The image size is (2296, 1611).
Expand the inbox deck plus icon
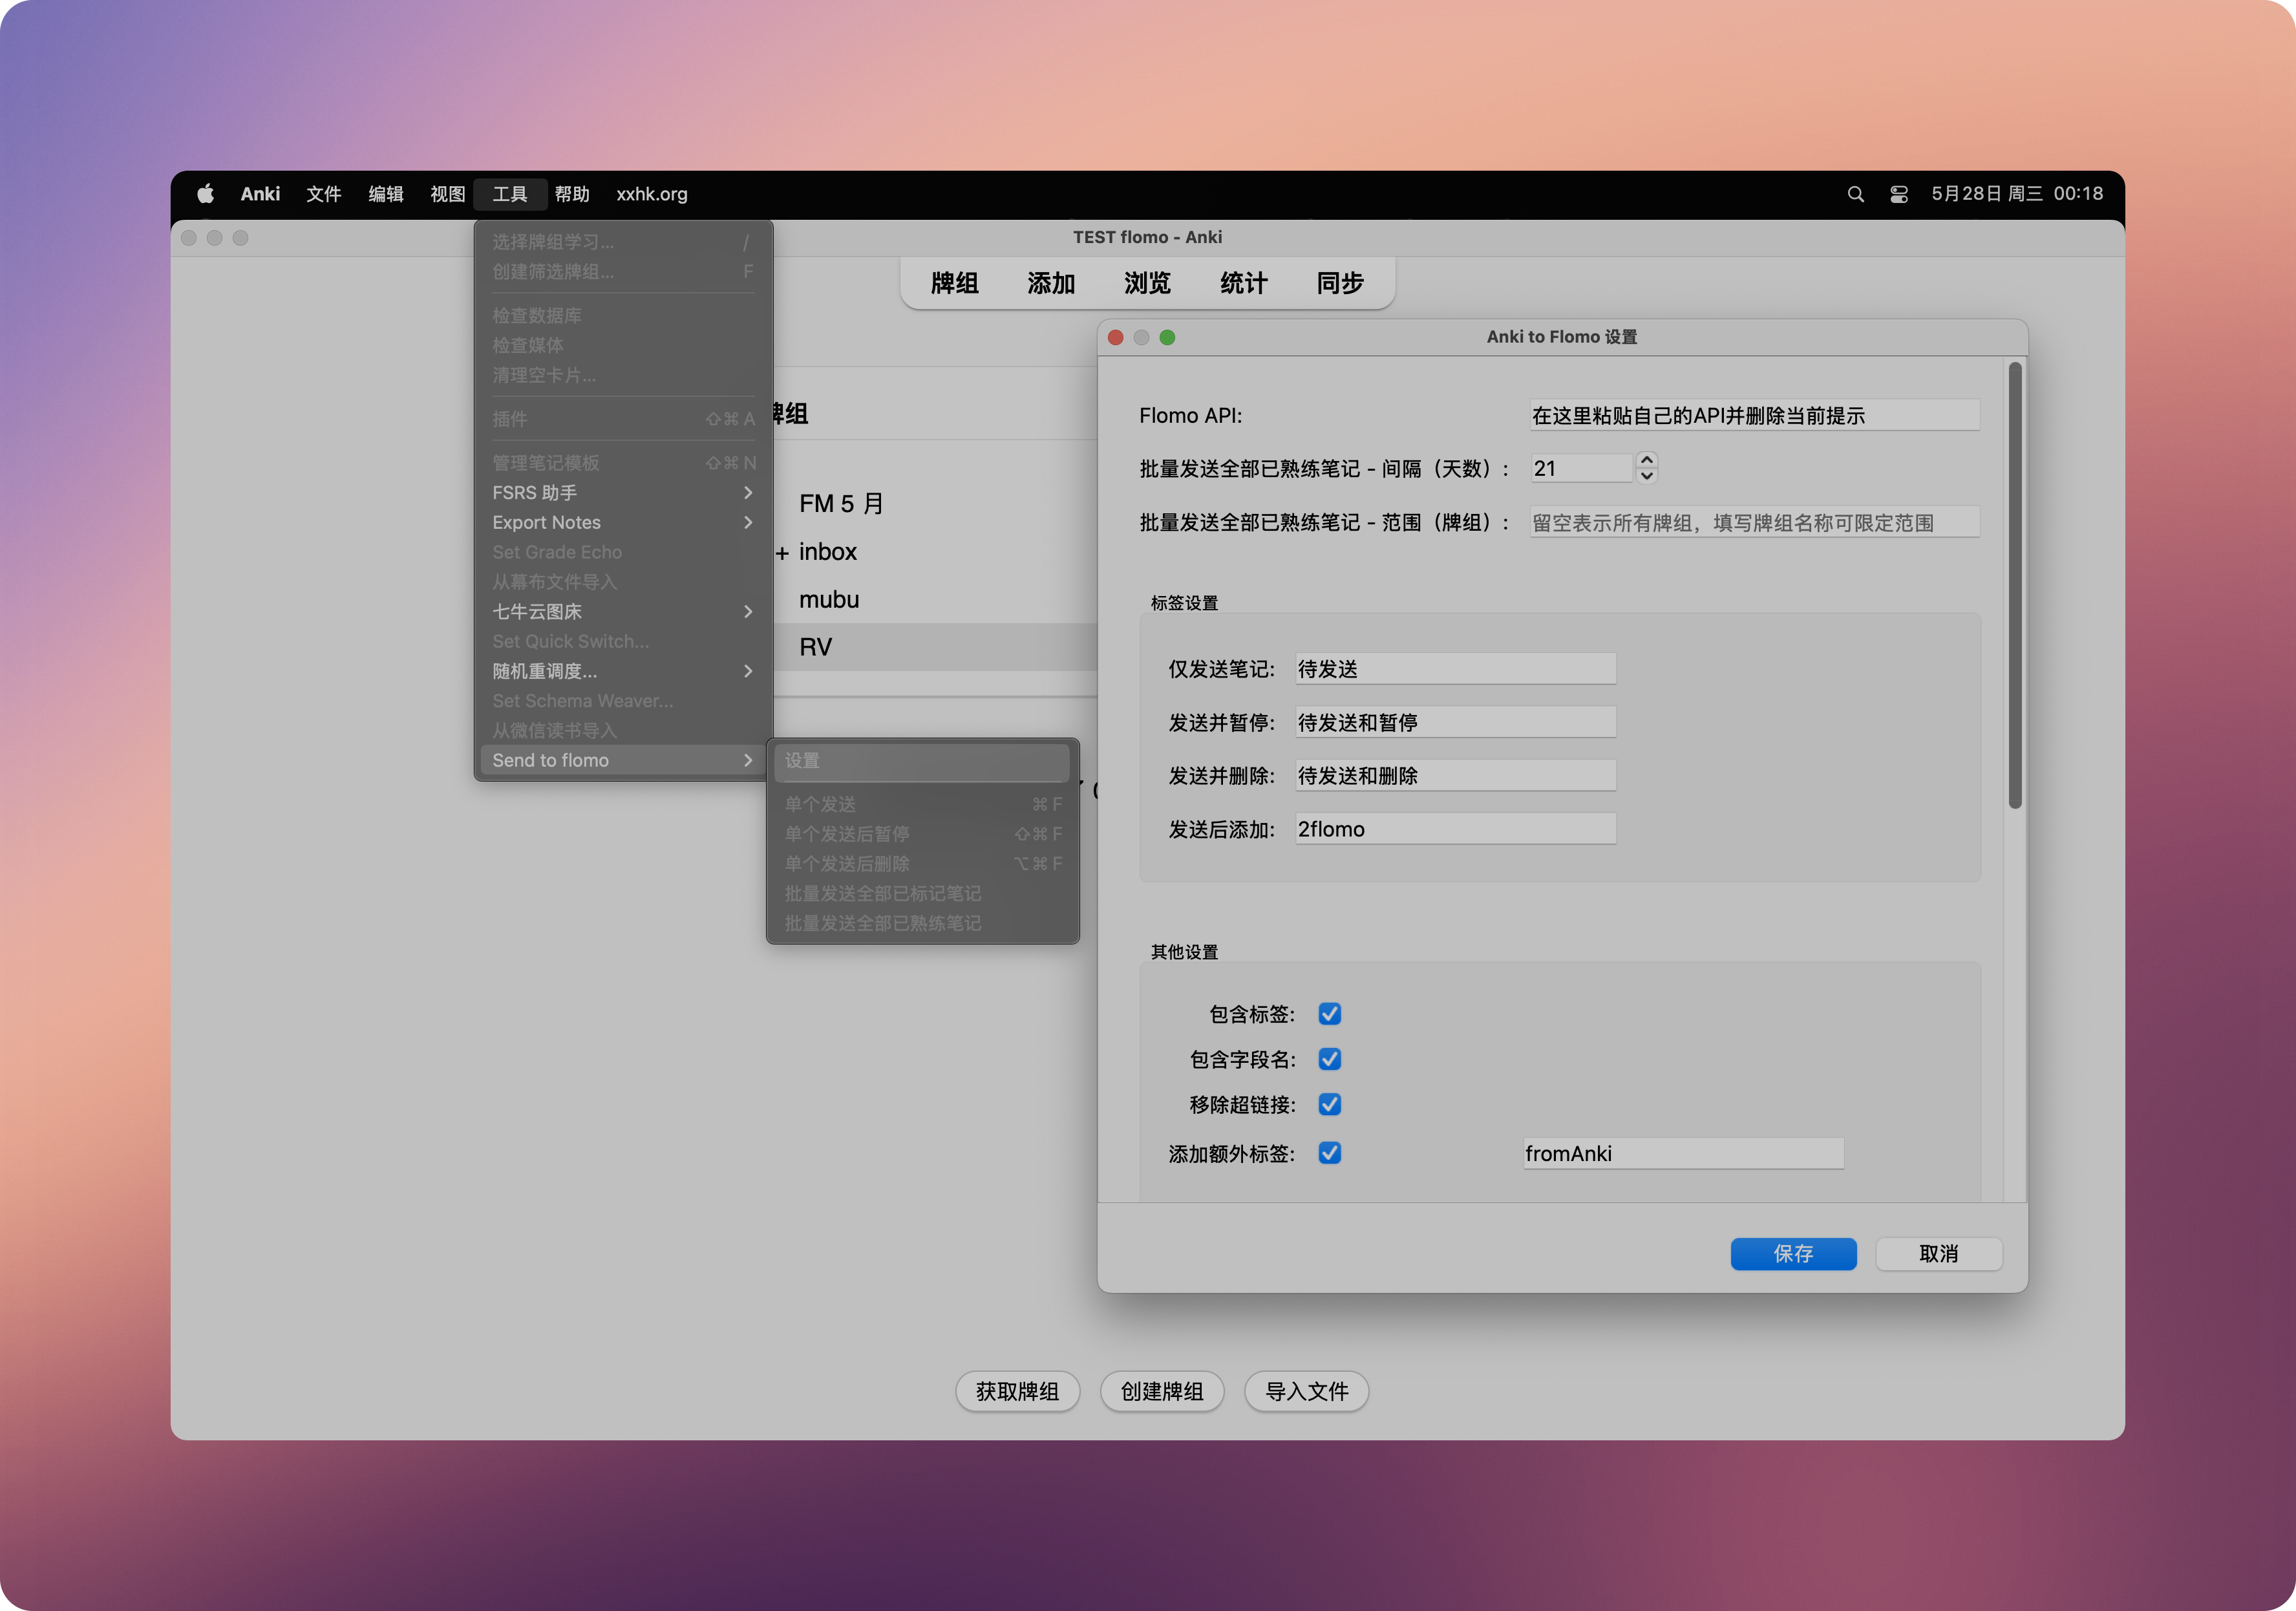point(782,553)
